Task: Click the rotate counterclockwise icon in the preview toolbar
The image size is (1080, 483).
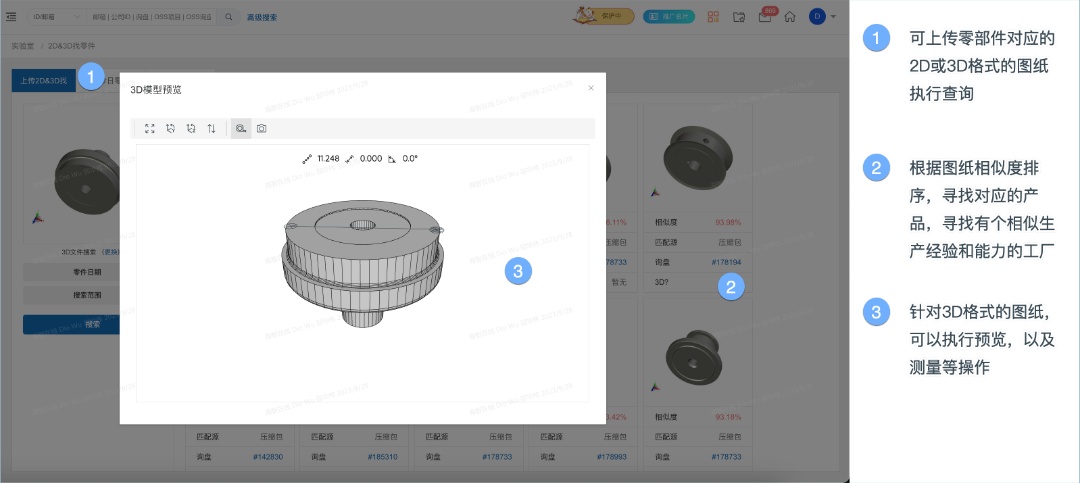Action: click(170, 128)
